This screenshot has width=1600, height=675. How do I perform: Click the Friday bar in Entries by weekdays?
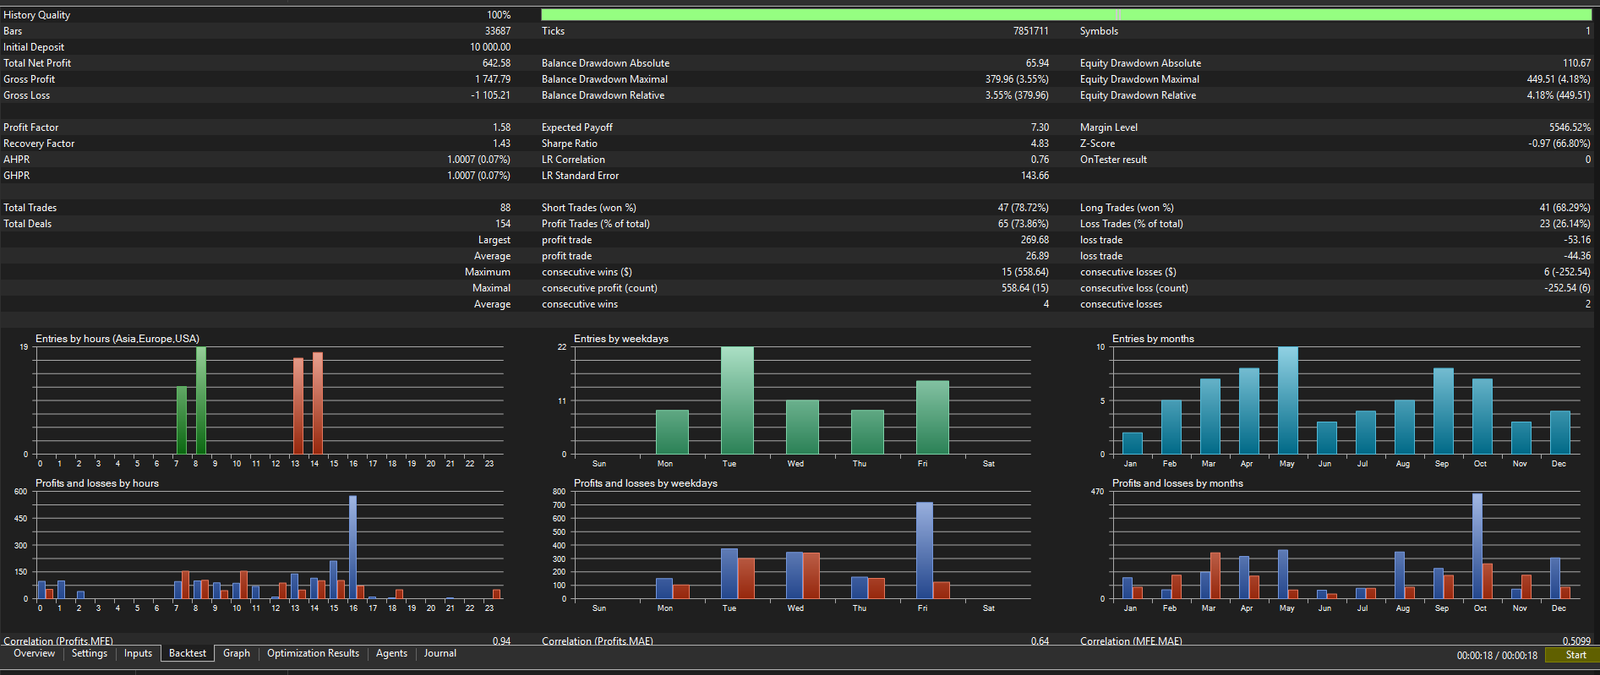(932, 418)
